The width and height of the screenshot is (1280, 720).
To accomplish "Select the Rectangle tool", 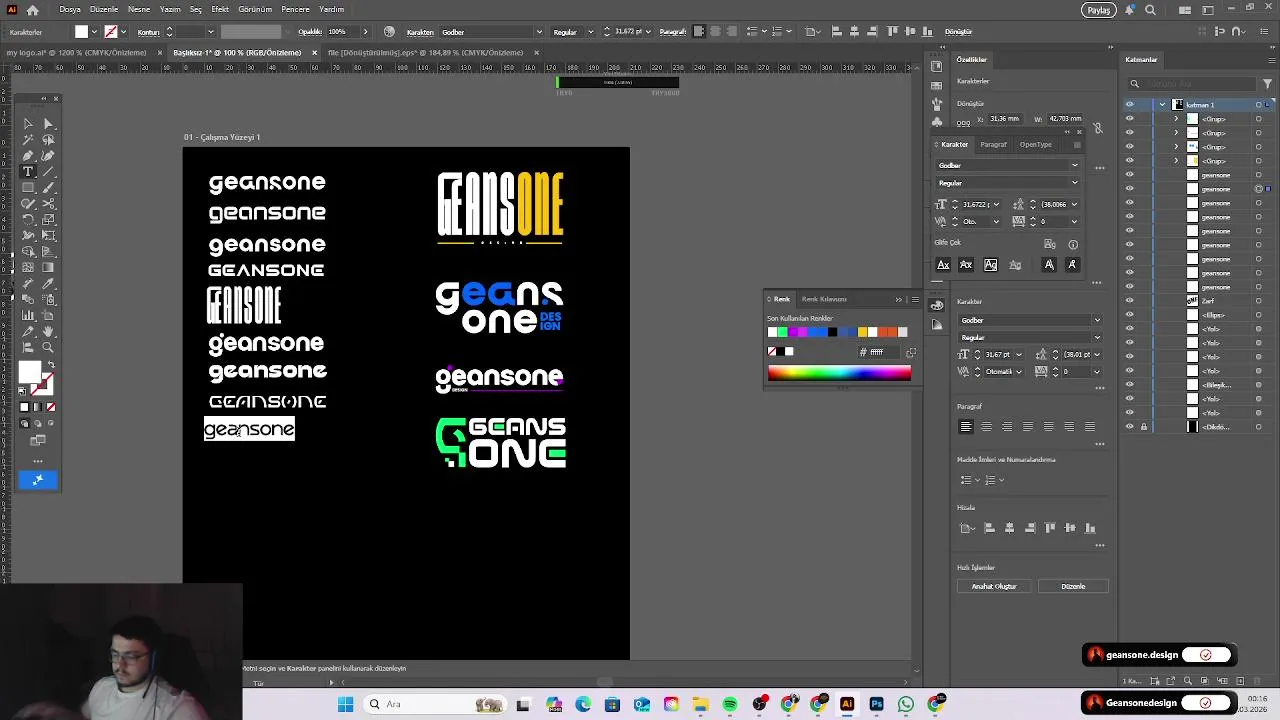I will 28,188.
